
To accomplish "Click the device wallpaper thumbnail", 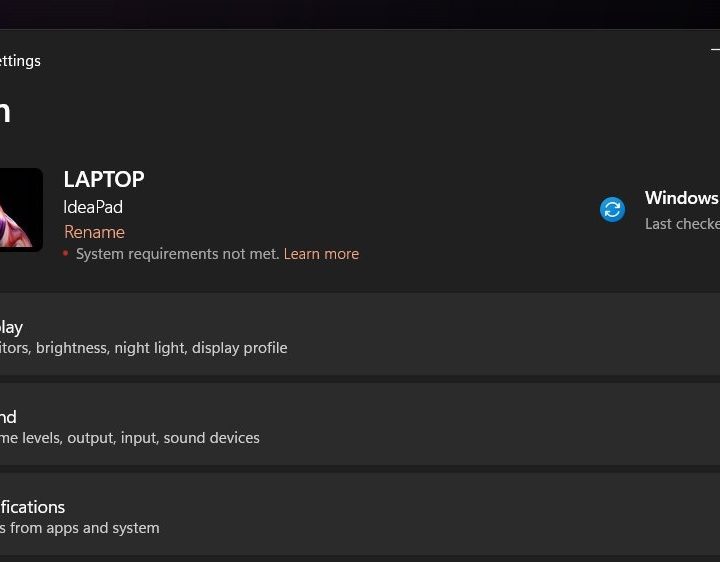I will click(x=21, y=210).
